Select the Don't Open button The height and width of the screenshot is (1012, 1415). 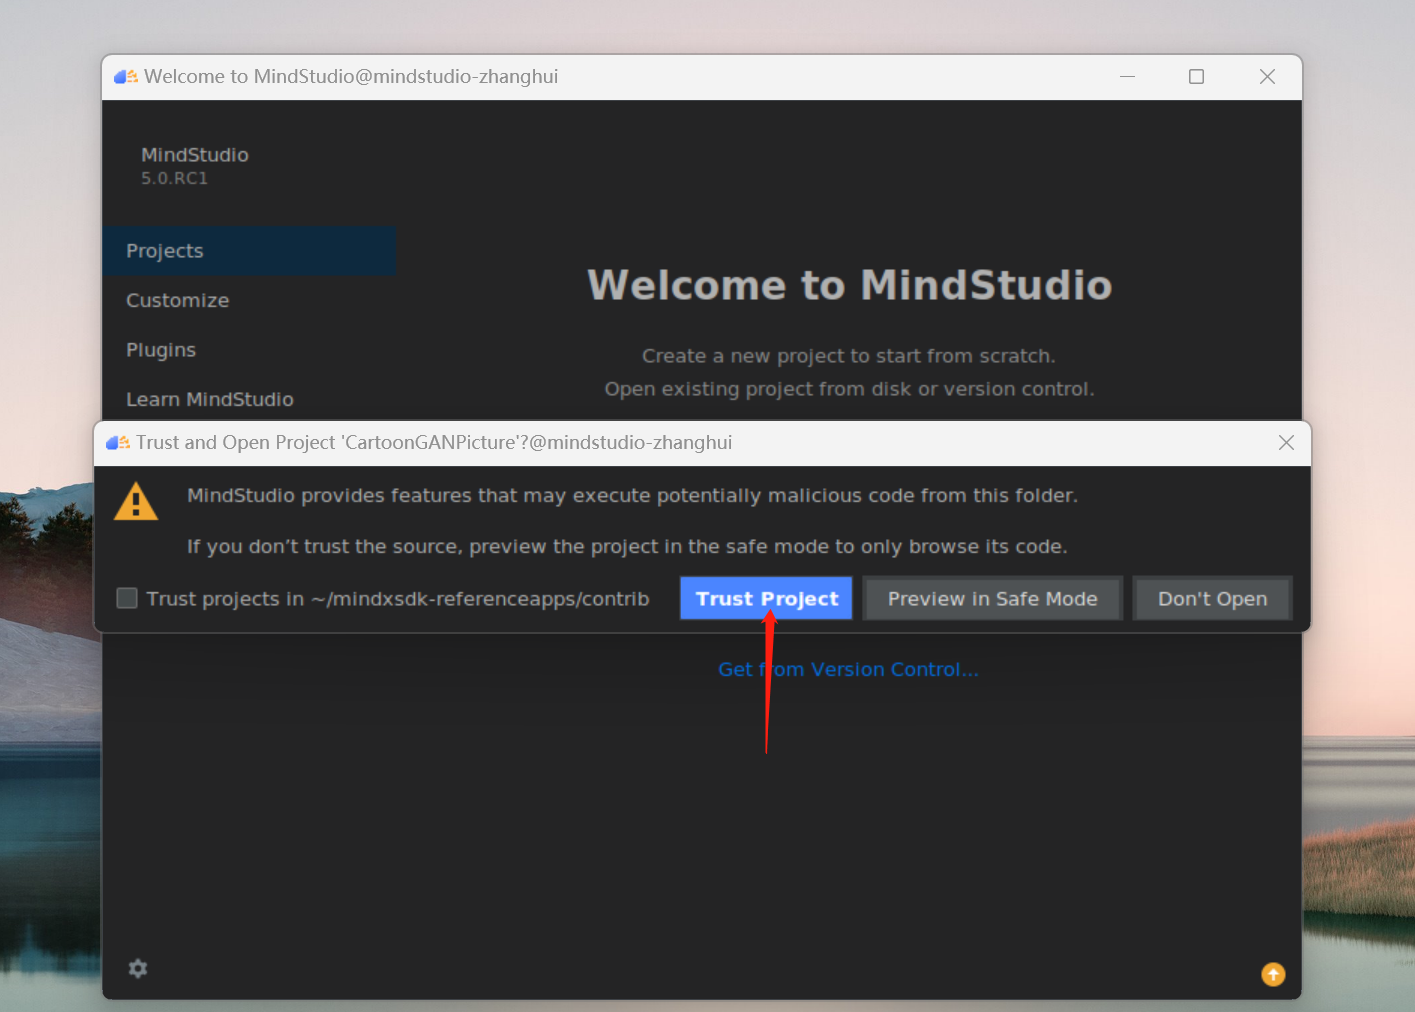coord(1212,598)
